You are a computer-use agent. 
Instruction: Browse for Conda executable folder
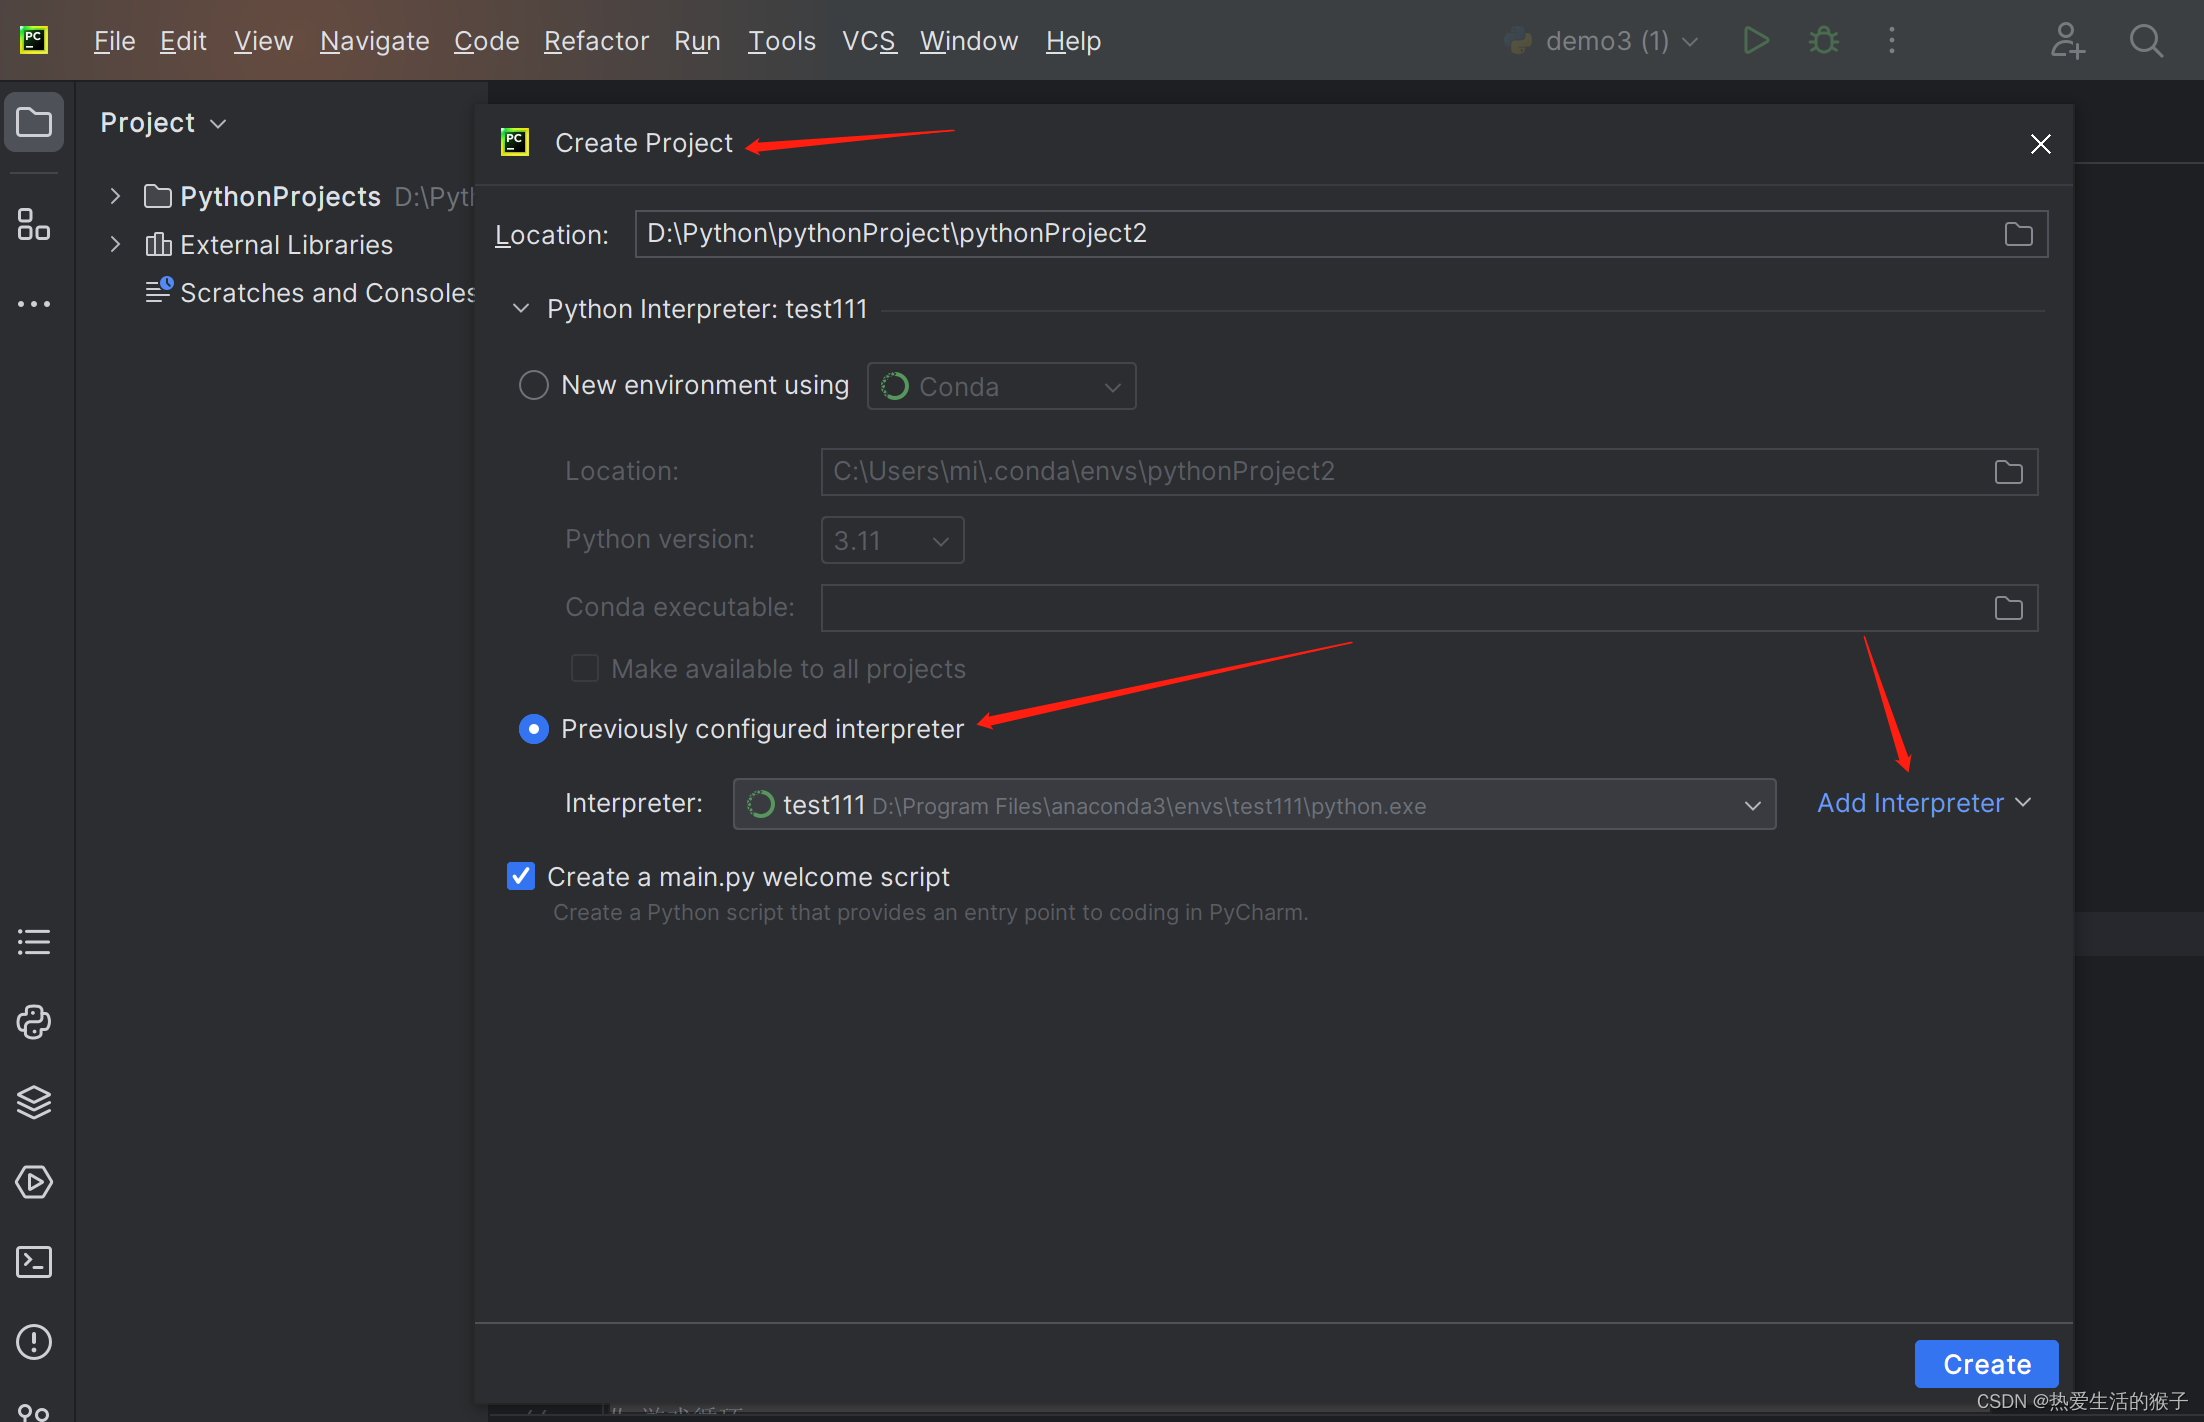click(x=2009, y=608)
